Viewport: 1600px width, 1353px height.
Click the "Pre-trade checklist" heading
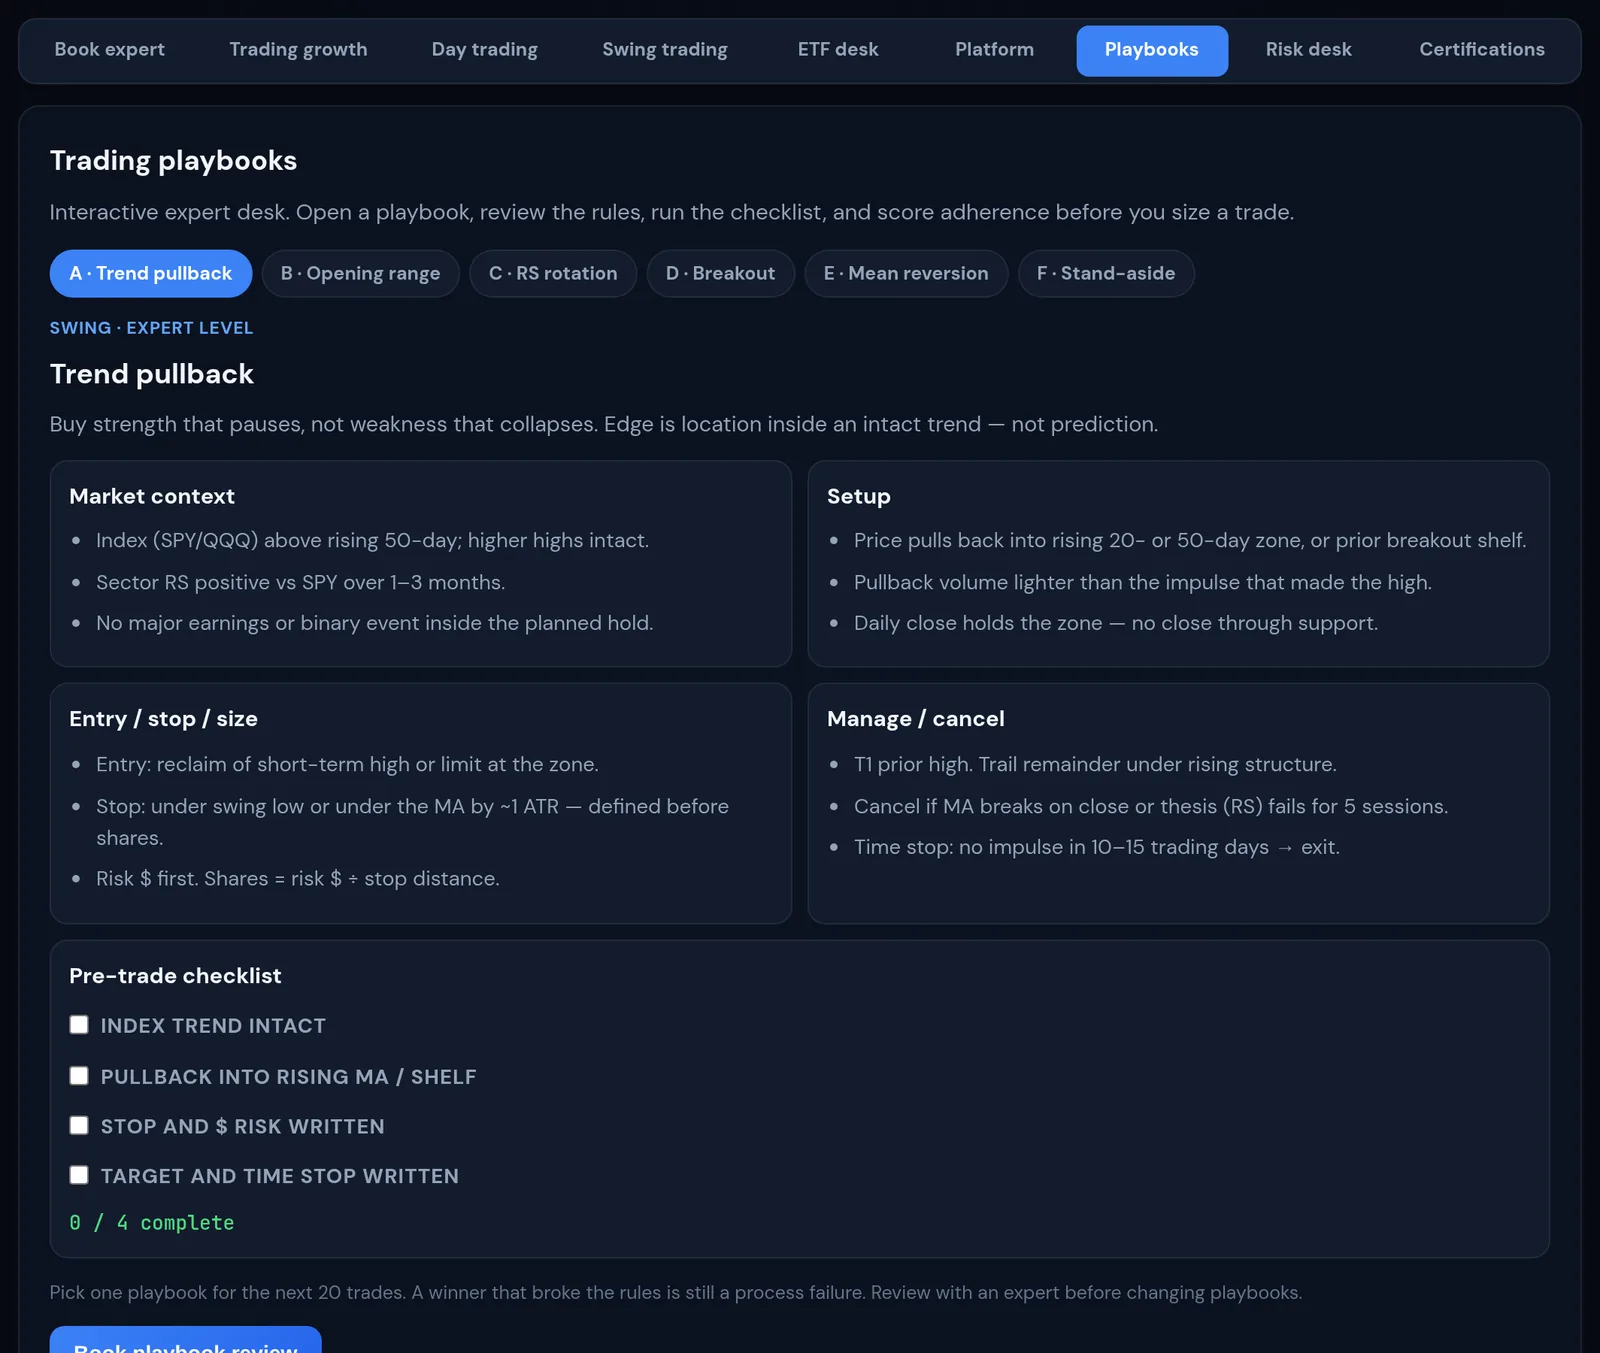click(x=175, y=976)
